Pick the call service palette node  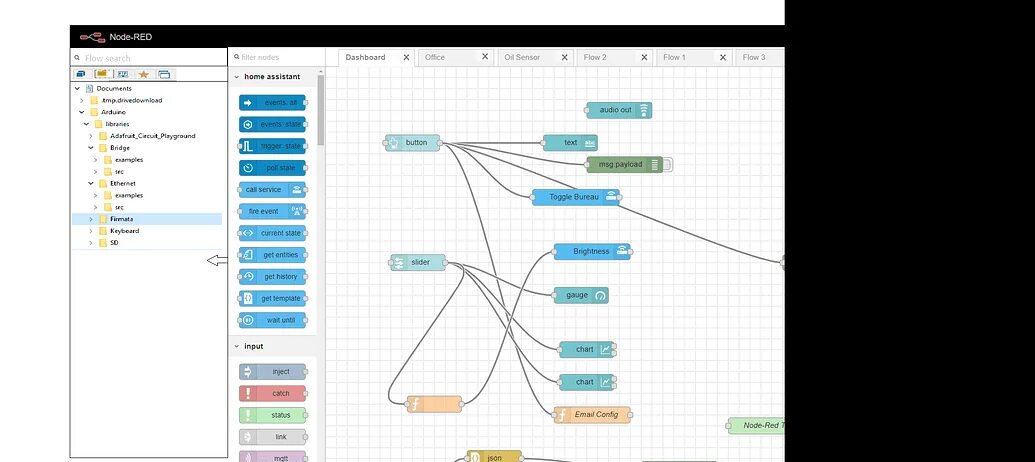tap(273, 190)
